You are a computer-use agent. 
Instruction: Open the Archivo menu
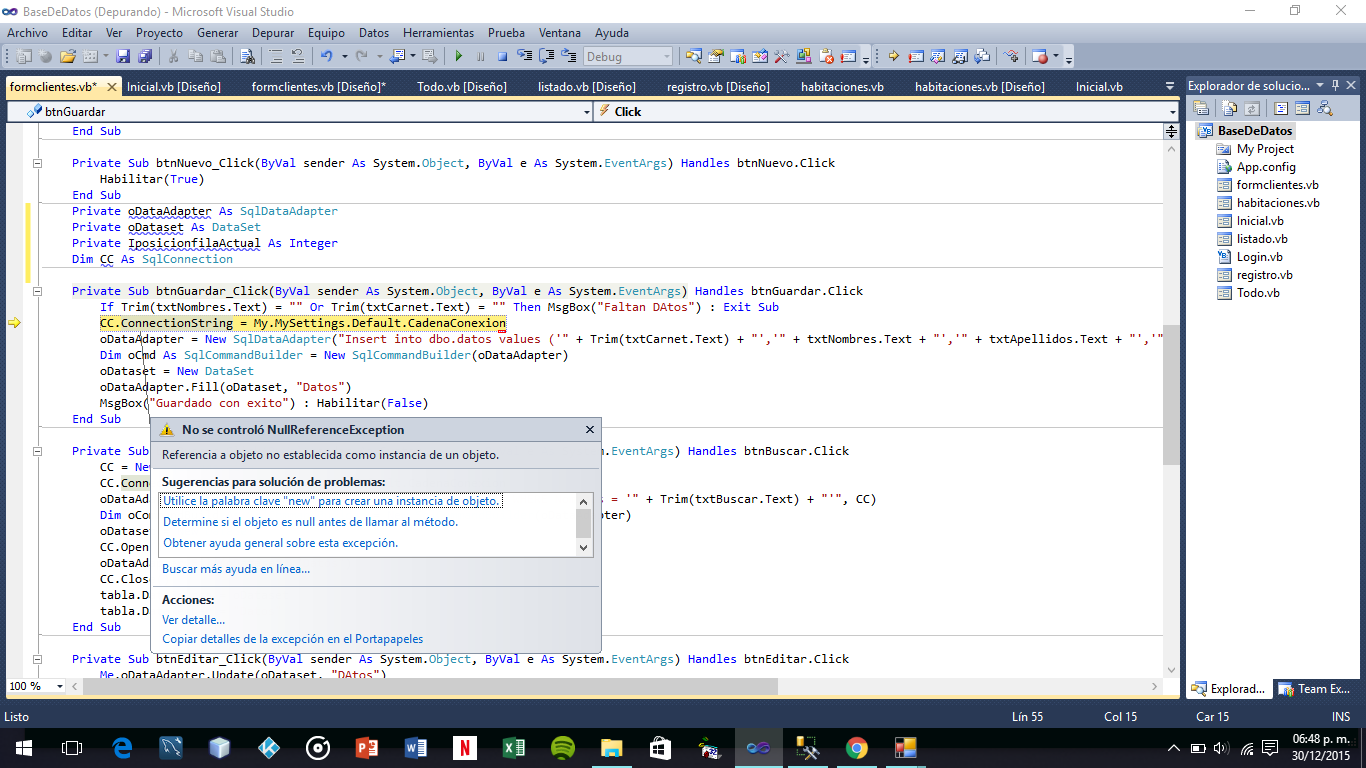click(x=27, y=33)
